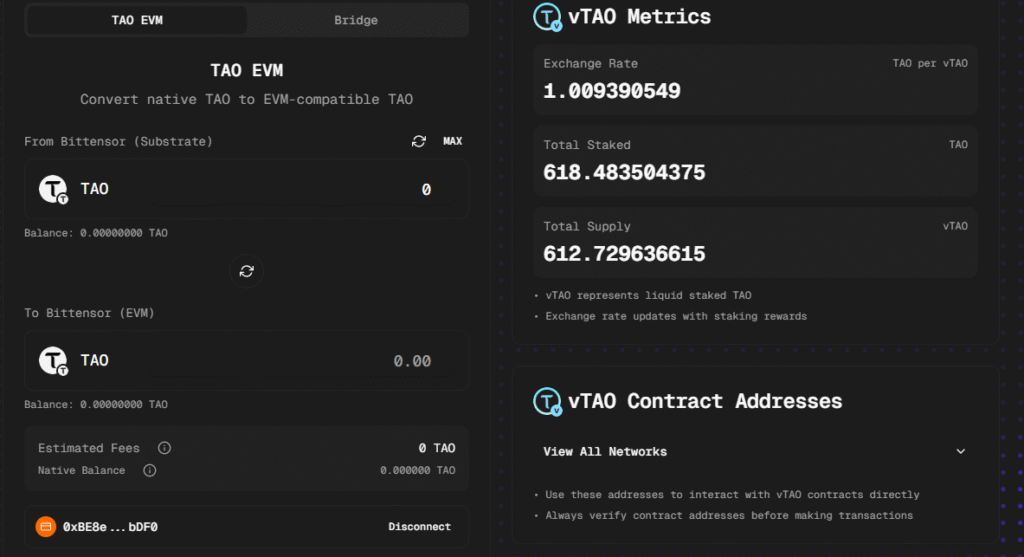The width and height of the screenshot is (1024, 557).
Task: Switch to the Bridge tab
Action: pos(356,20)
